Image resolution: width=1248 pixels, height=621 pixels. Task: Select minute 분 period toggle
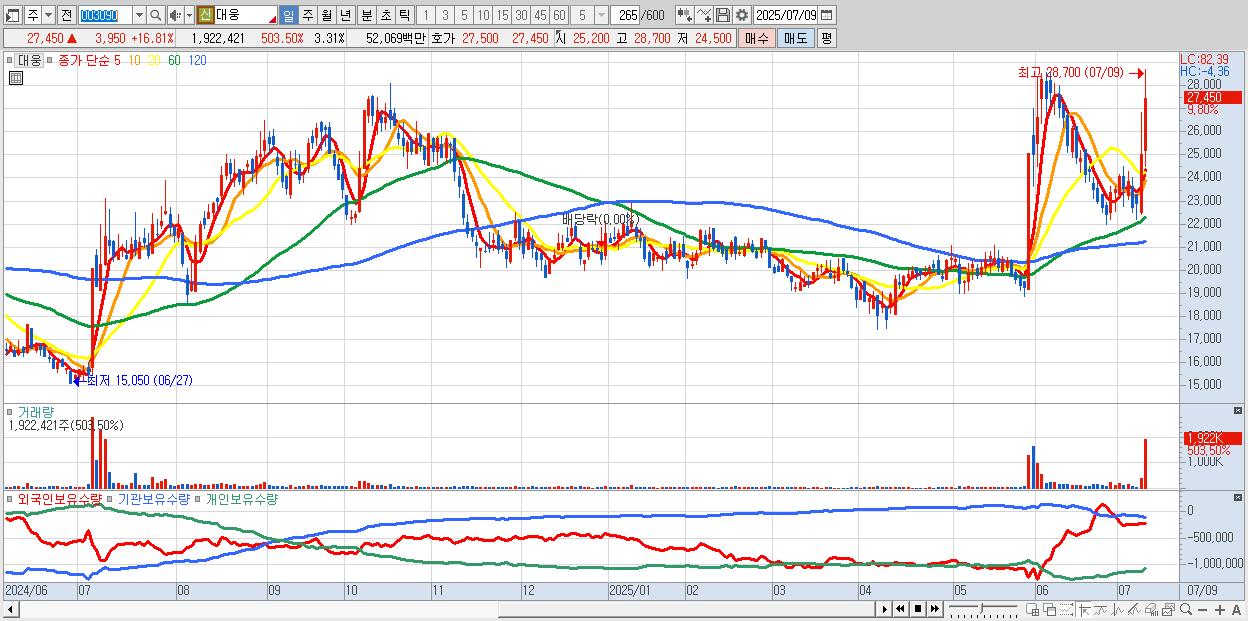coord(366,15)
